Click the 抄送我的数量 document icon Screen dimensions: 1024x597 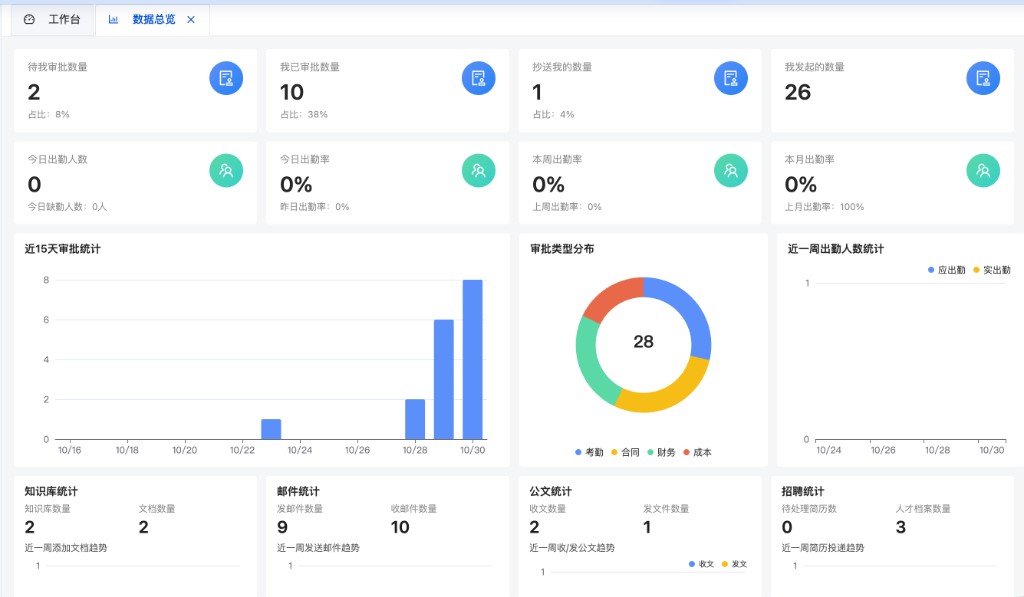coord(731,78)
